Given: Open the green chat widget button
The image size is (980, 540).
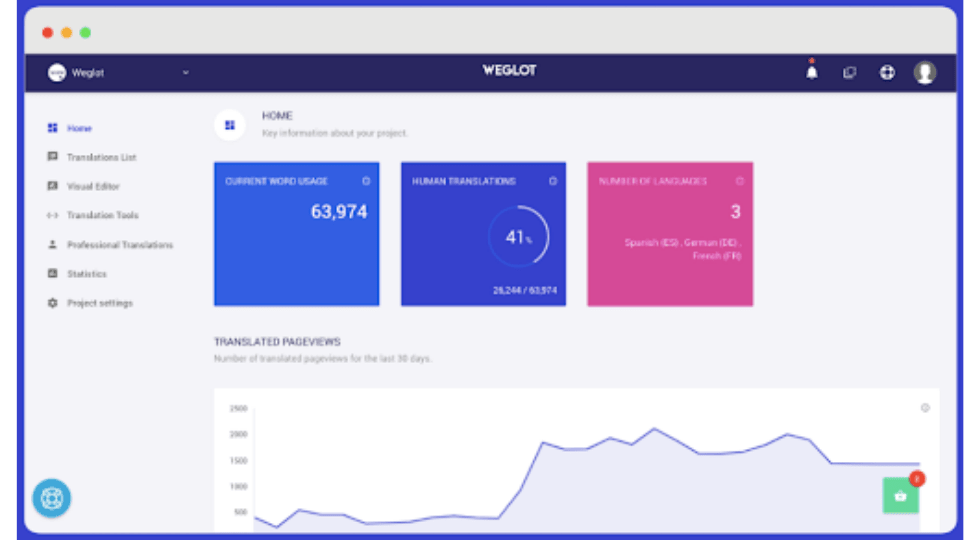Looking at the screenshot, I should [901, 495].
